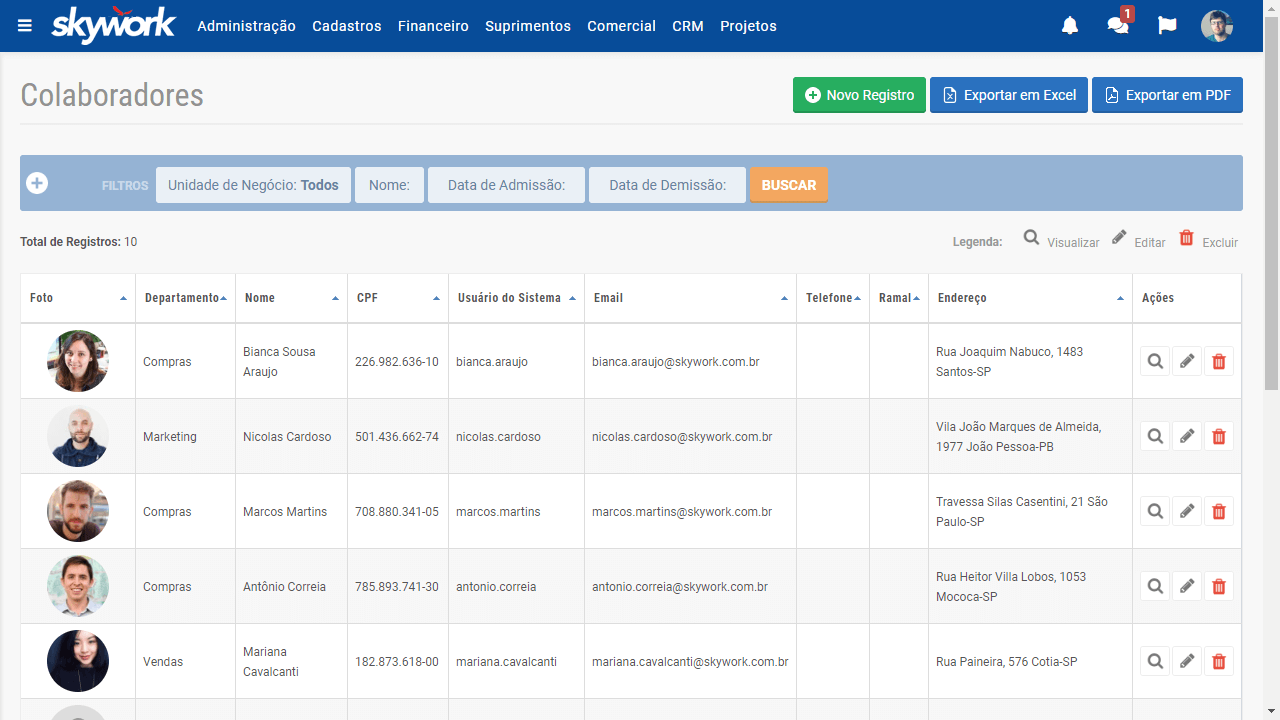
Task: Edit Nicolas Cardoso's record
Action: [x=1187, y=436]
